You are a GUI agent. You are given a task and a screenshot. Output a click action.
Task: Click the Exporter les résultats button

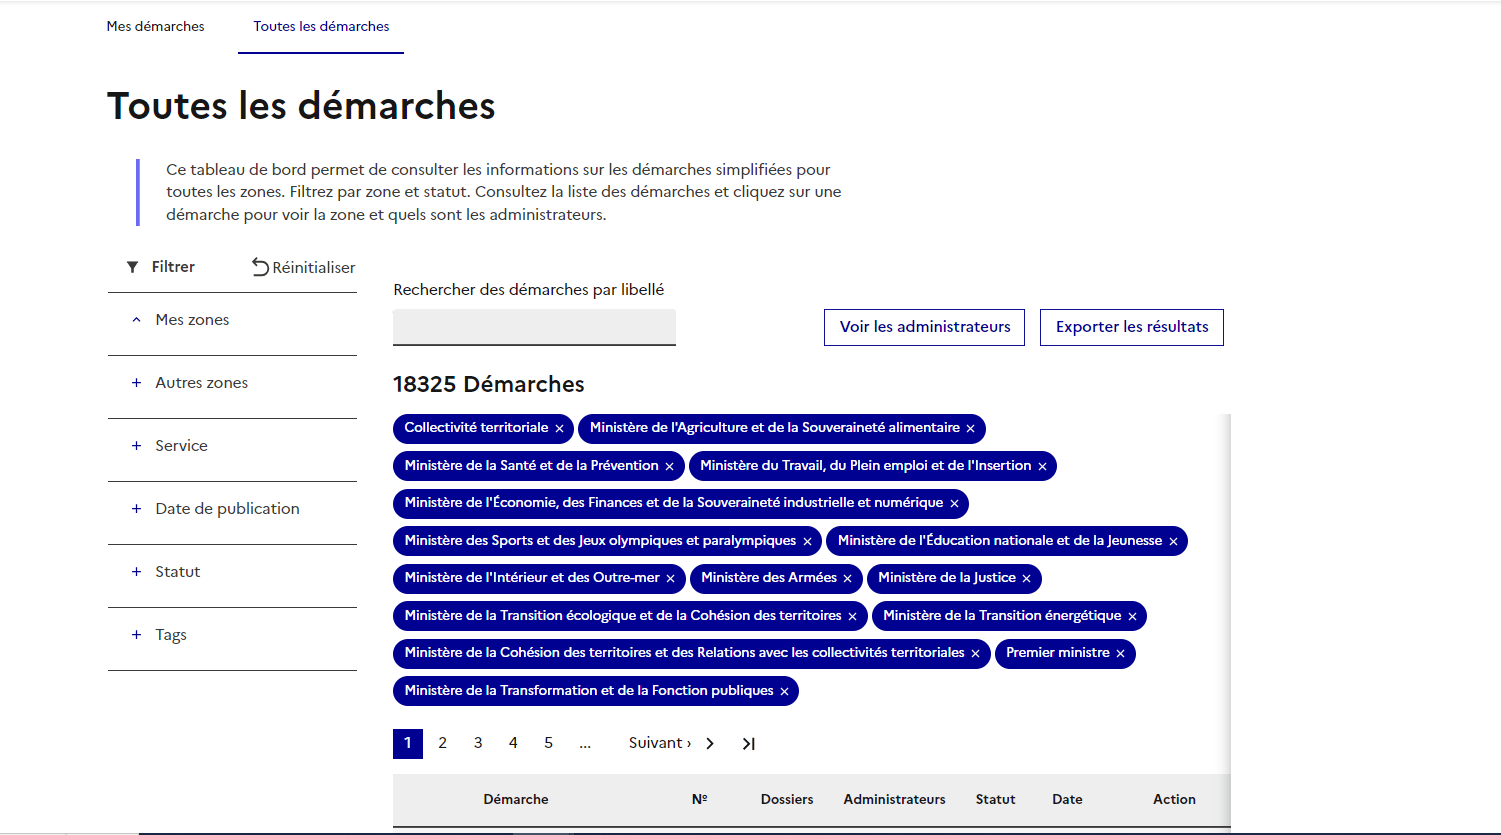[1131, 327]
